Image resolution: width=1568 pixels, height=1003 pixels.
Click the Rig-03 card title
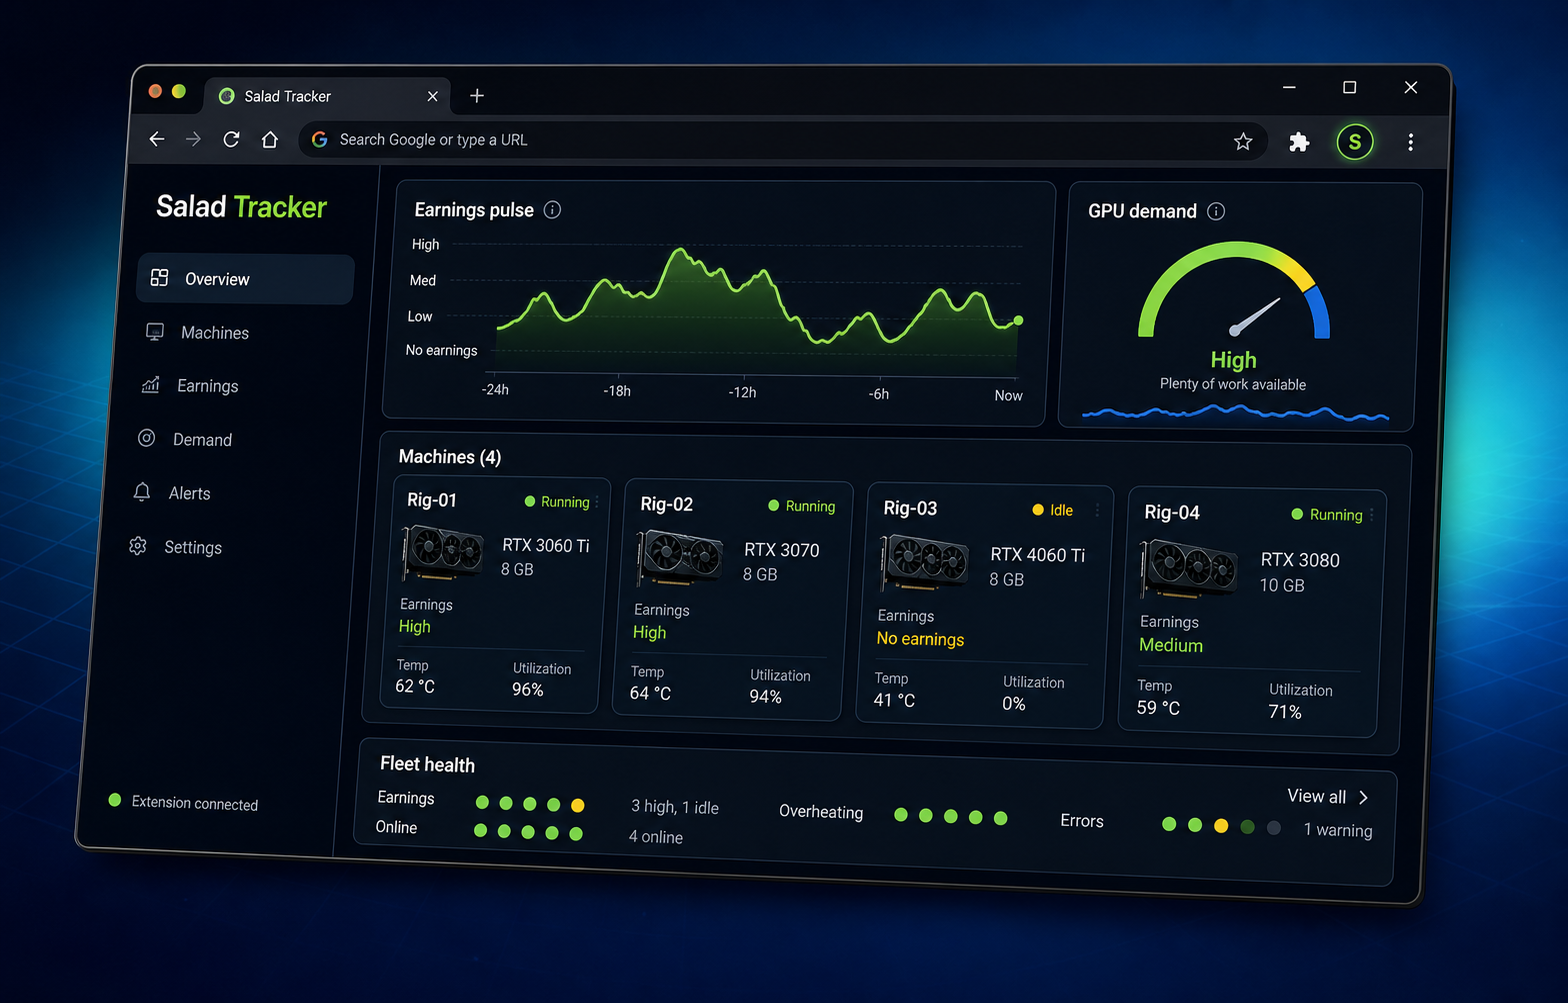pos(911,508)
